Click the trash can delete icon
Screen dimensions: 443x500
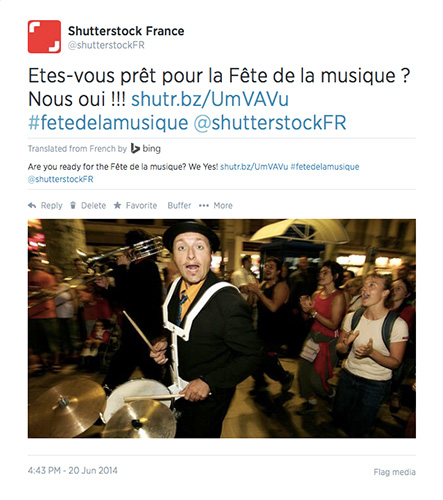tap(73, 205)
